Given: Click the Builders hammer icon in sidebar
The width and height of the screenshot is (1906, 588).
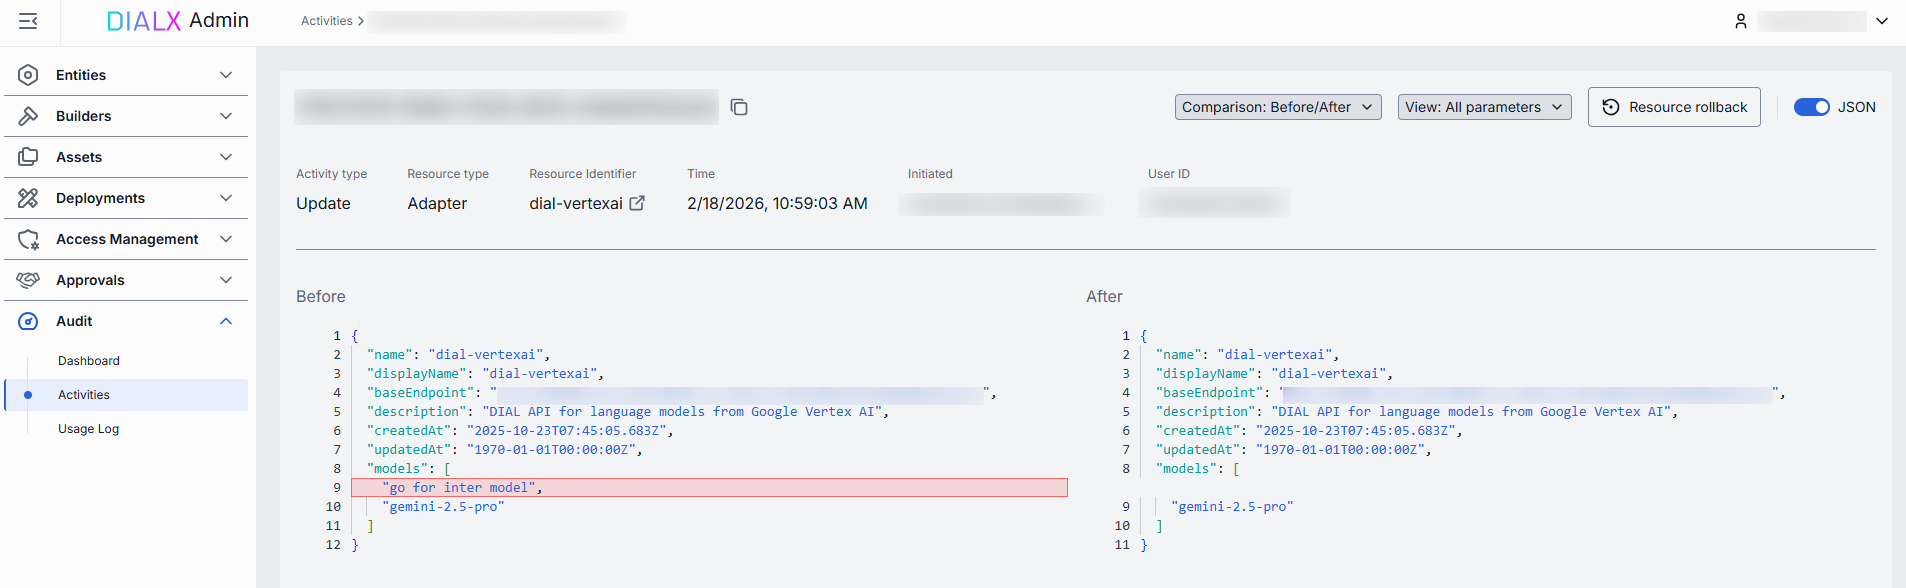Looking at the screenshot, I should pos(28,116).
